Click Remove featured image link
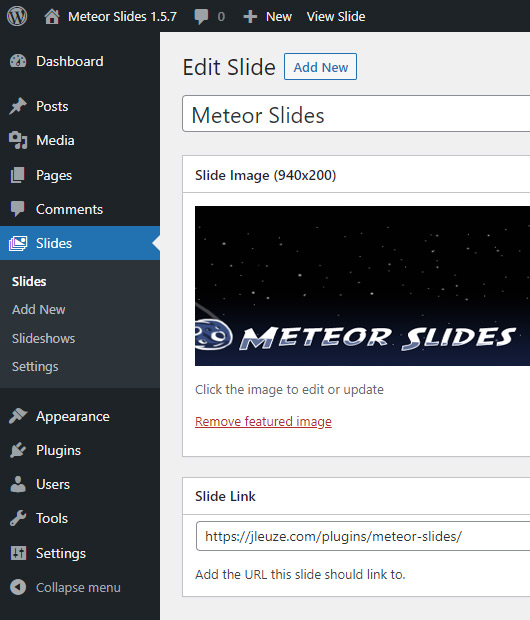The width and height of the screenshot is (530, 620). (263, 422)
